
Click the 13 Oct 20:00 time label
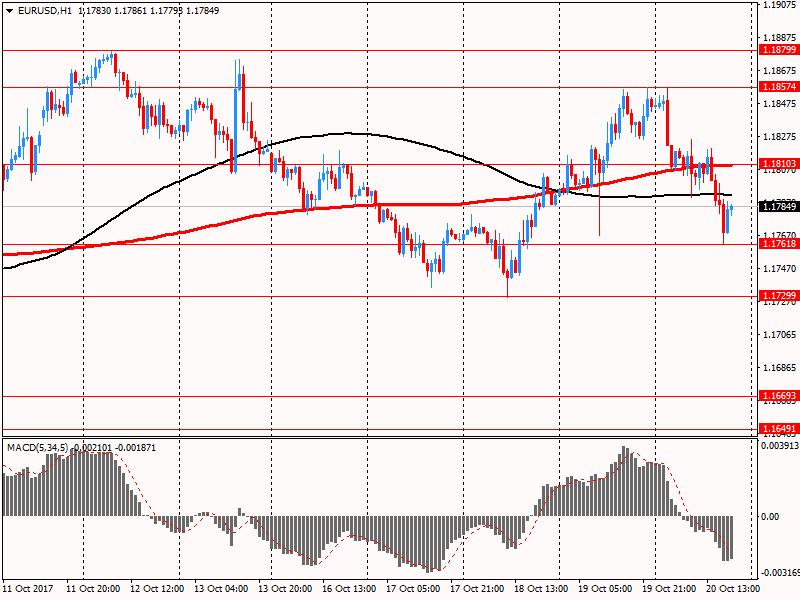(x=285, y=589)
